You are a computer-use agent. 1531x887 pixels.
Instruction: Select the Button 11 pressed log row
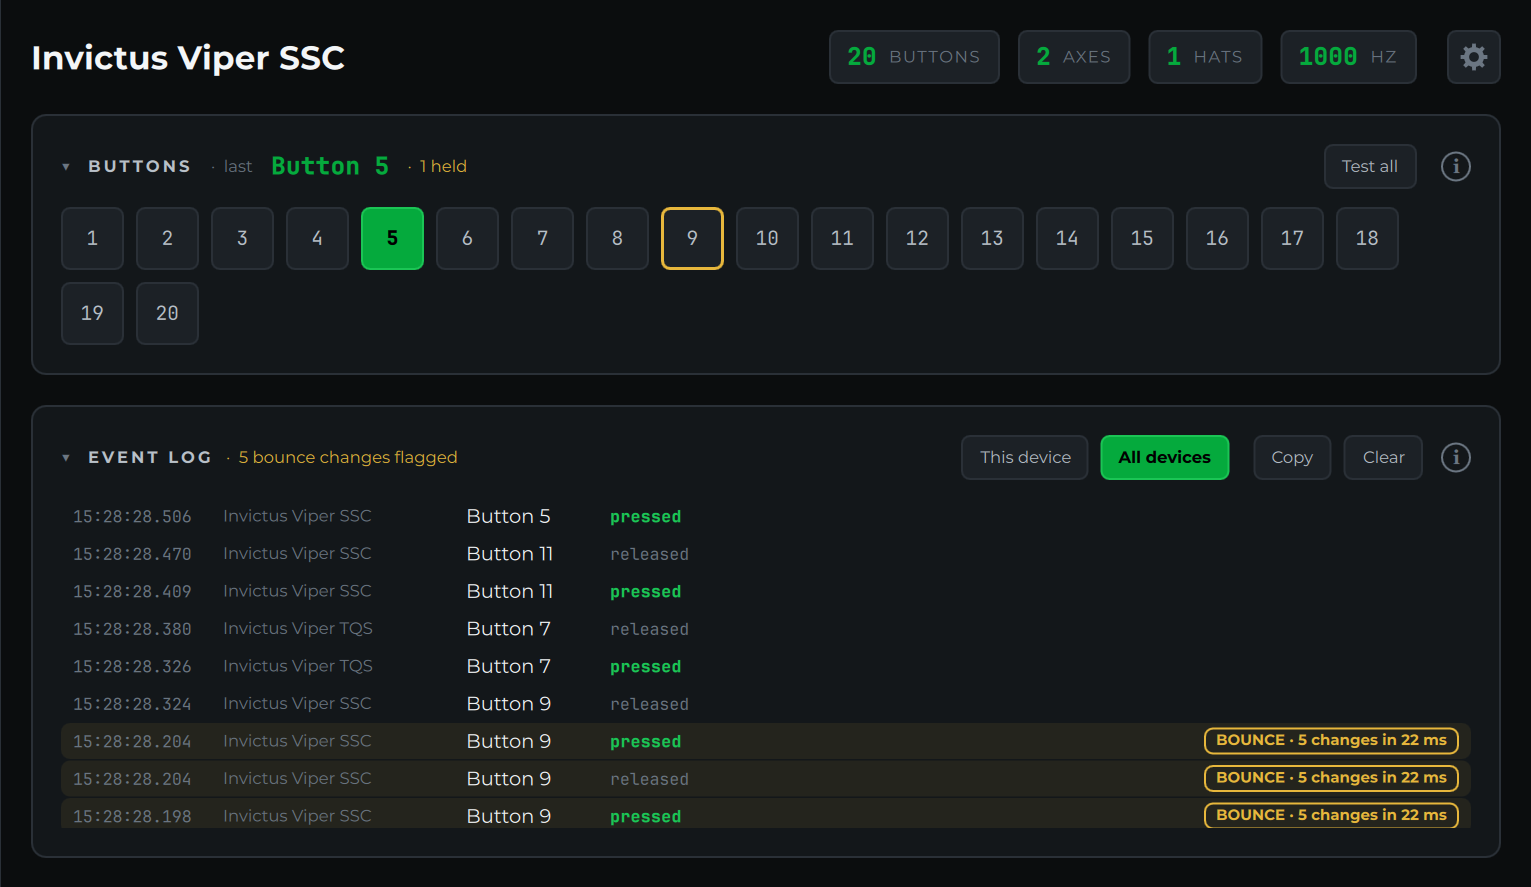click(765, 591)
